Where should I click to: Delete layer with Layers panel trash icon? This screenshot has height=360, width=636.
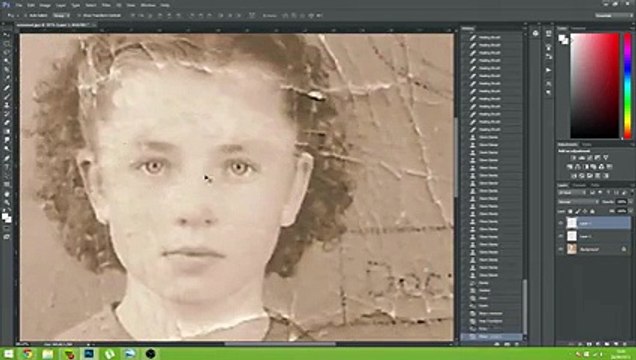tap(625, 344)
